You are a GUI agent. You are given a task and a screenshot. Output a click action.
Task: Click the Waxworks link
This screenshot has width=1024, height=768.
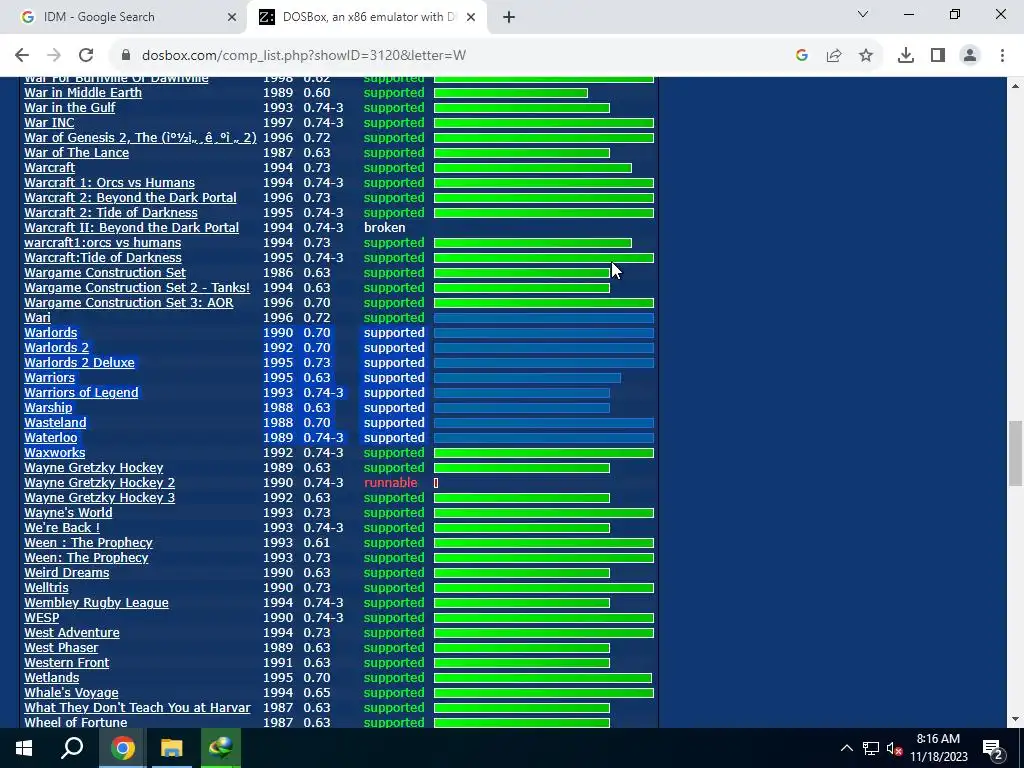click(x=54, y=453)
